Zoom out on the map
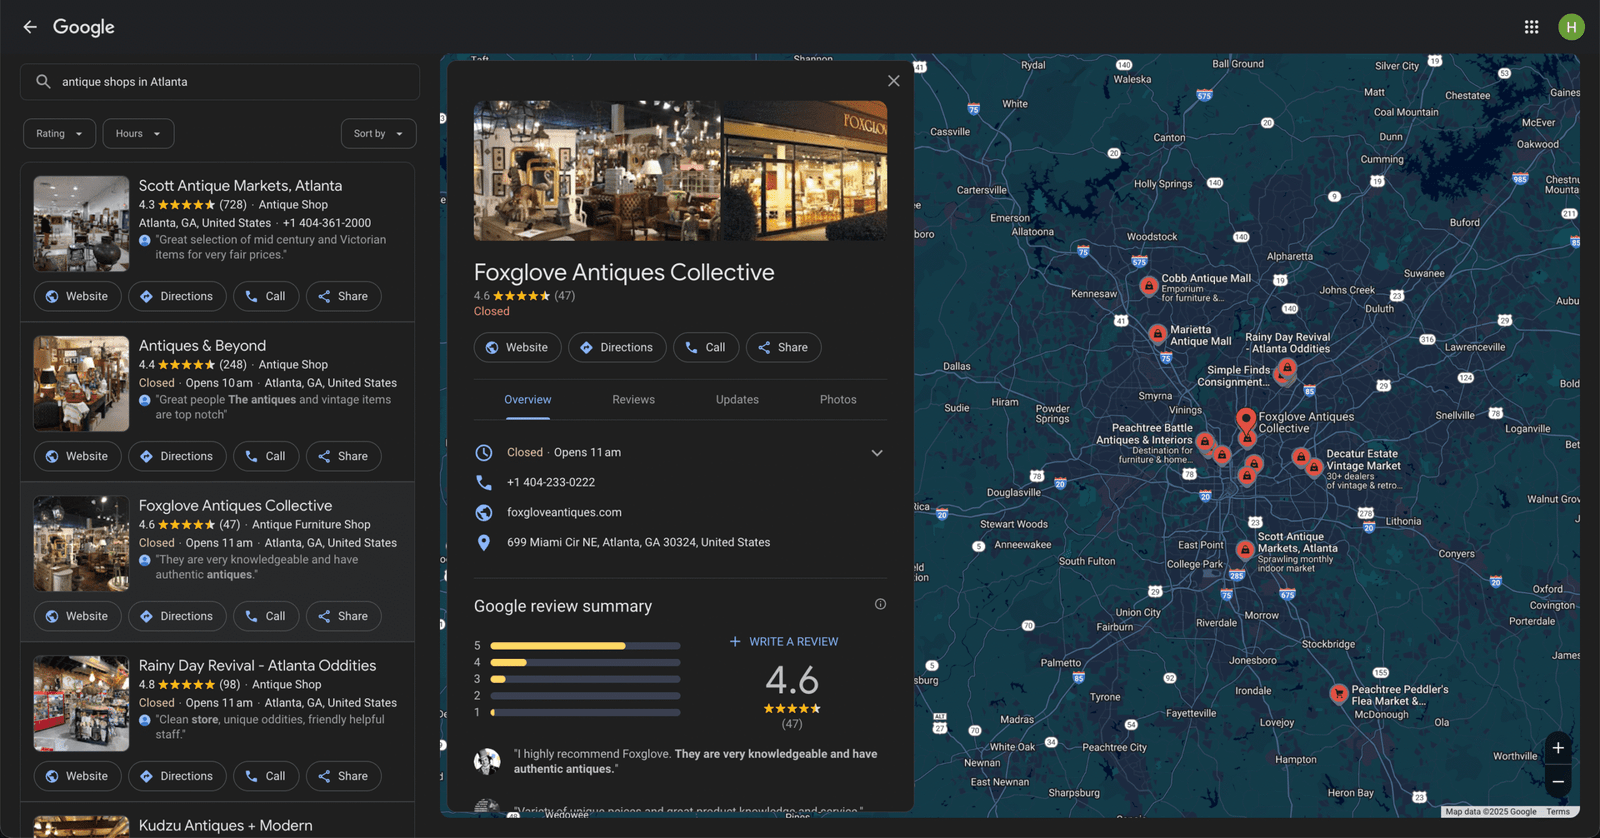The width and height of the screenshot is (1600, 838). (x=1558, y=781)
